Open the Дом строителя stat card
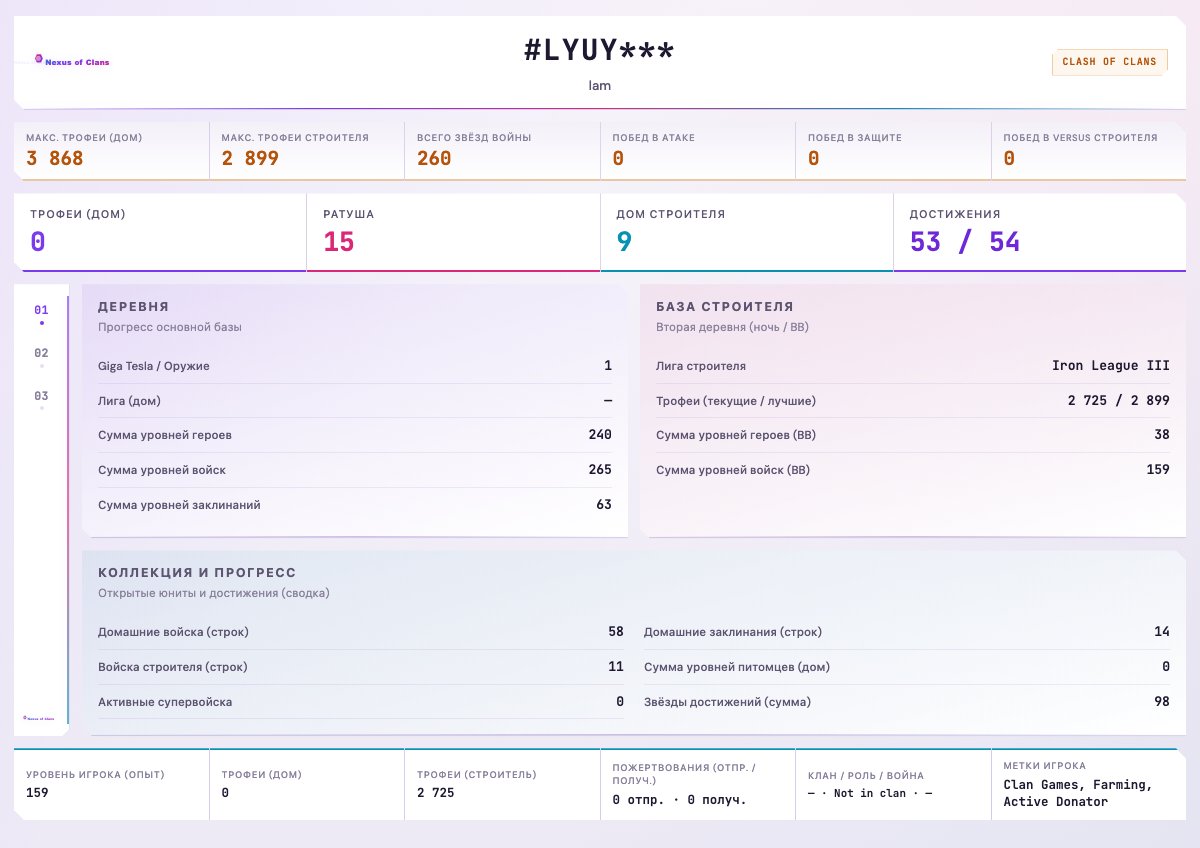The width and height of the screenshot is (1200, 848). pos(746,232)
